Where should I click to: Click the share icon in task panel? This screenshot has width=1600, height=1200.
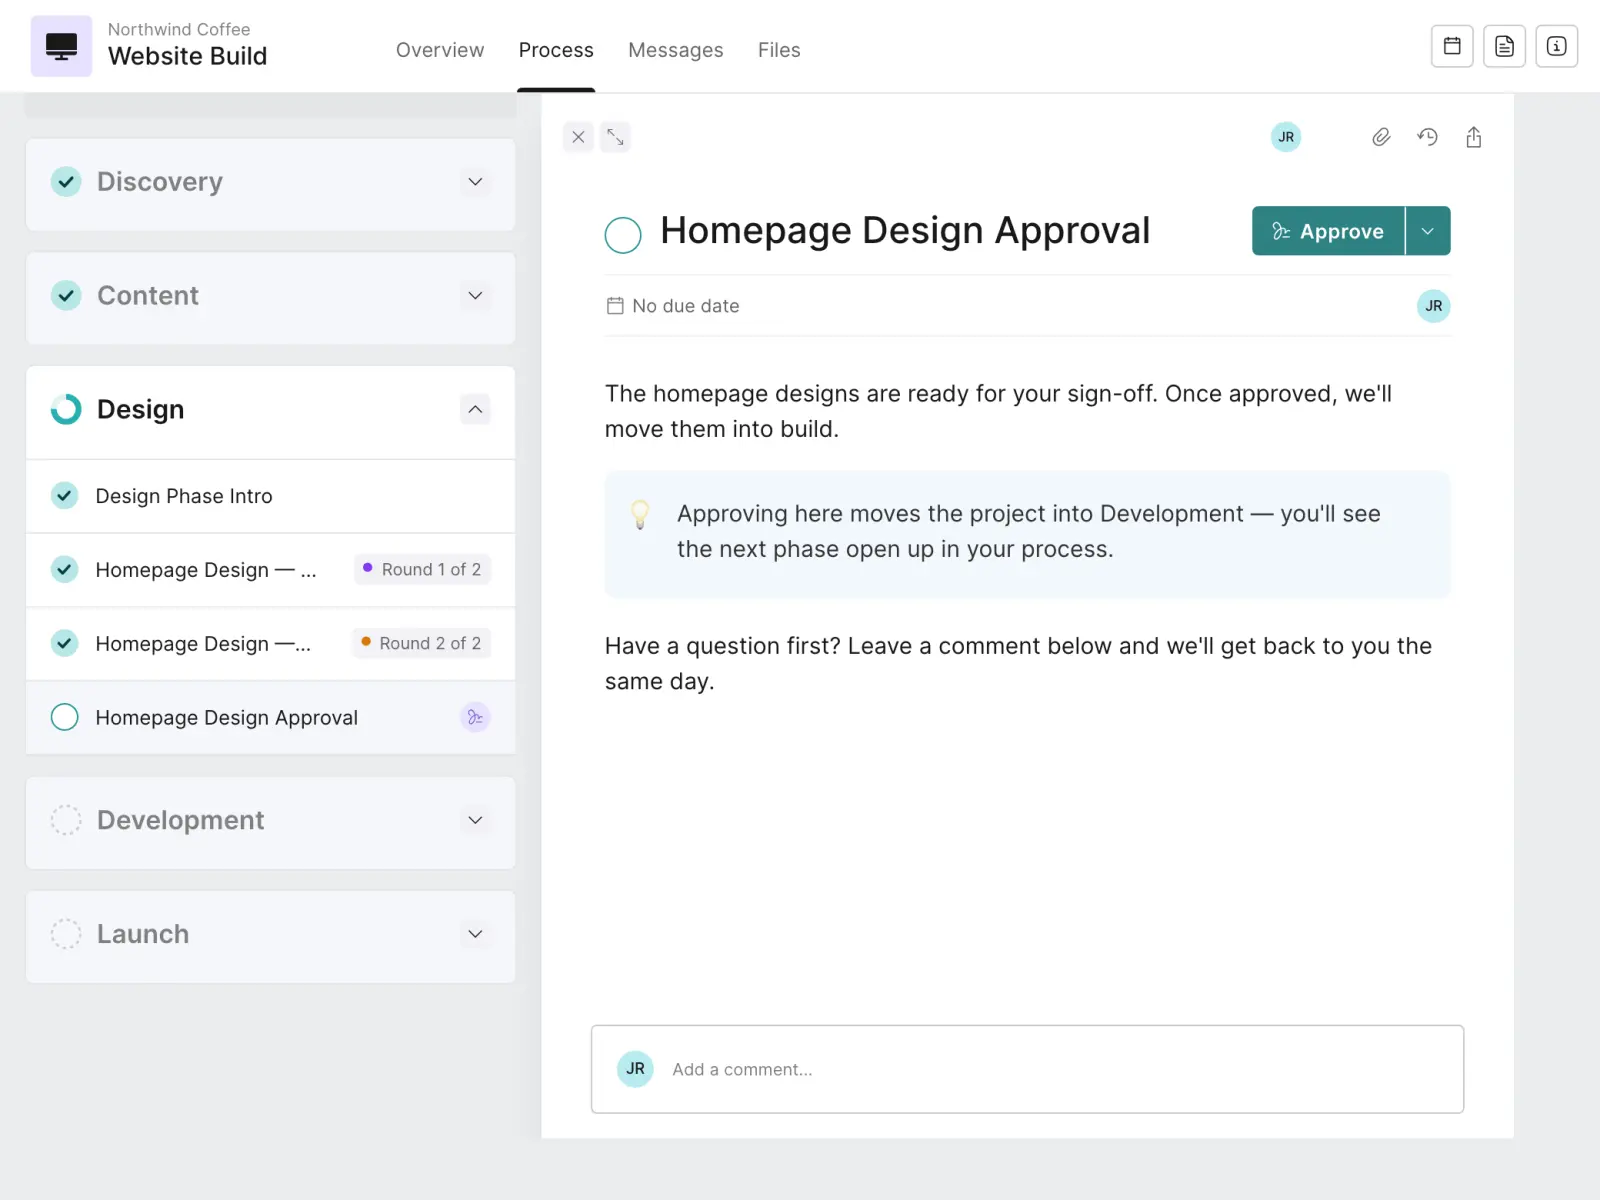pyautogui.click(x=1473, y=137)
